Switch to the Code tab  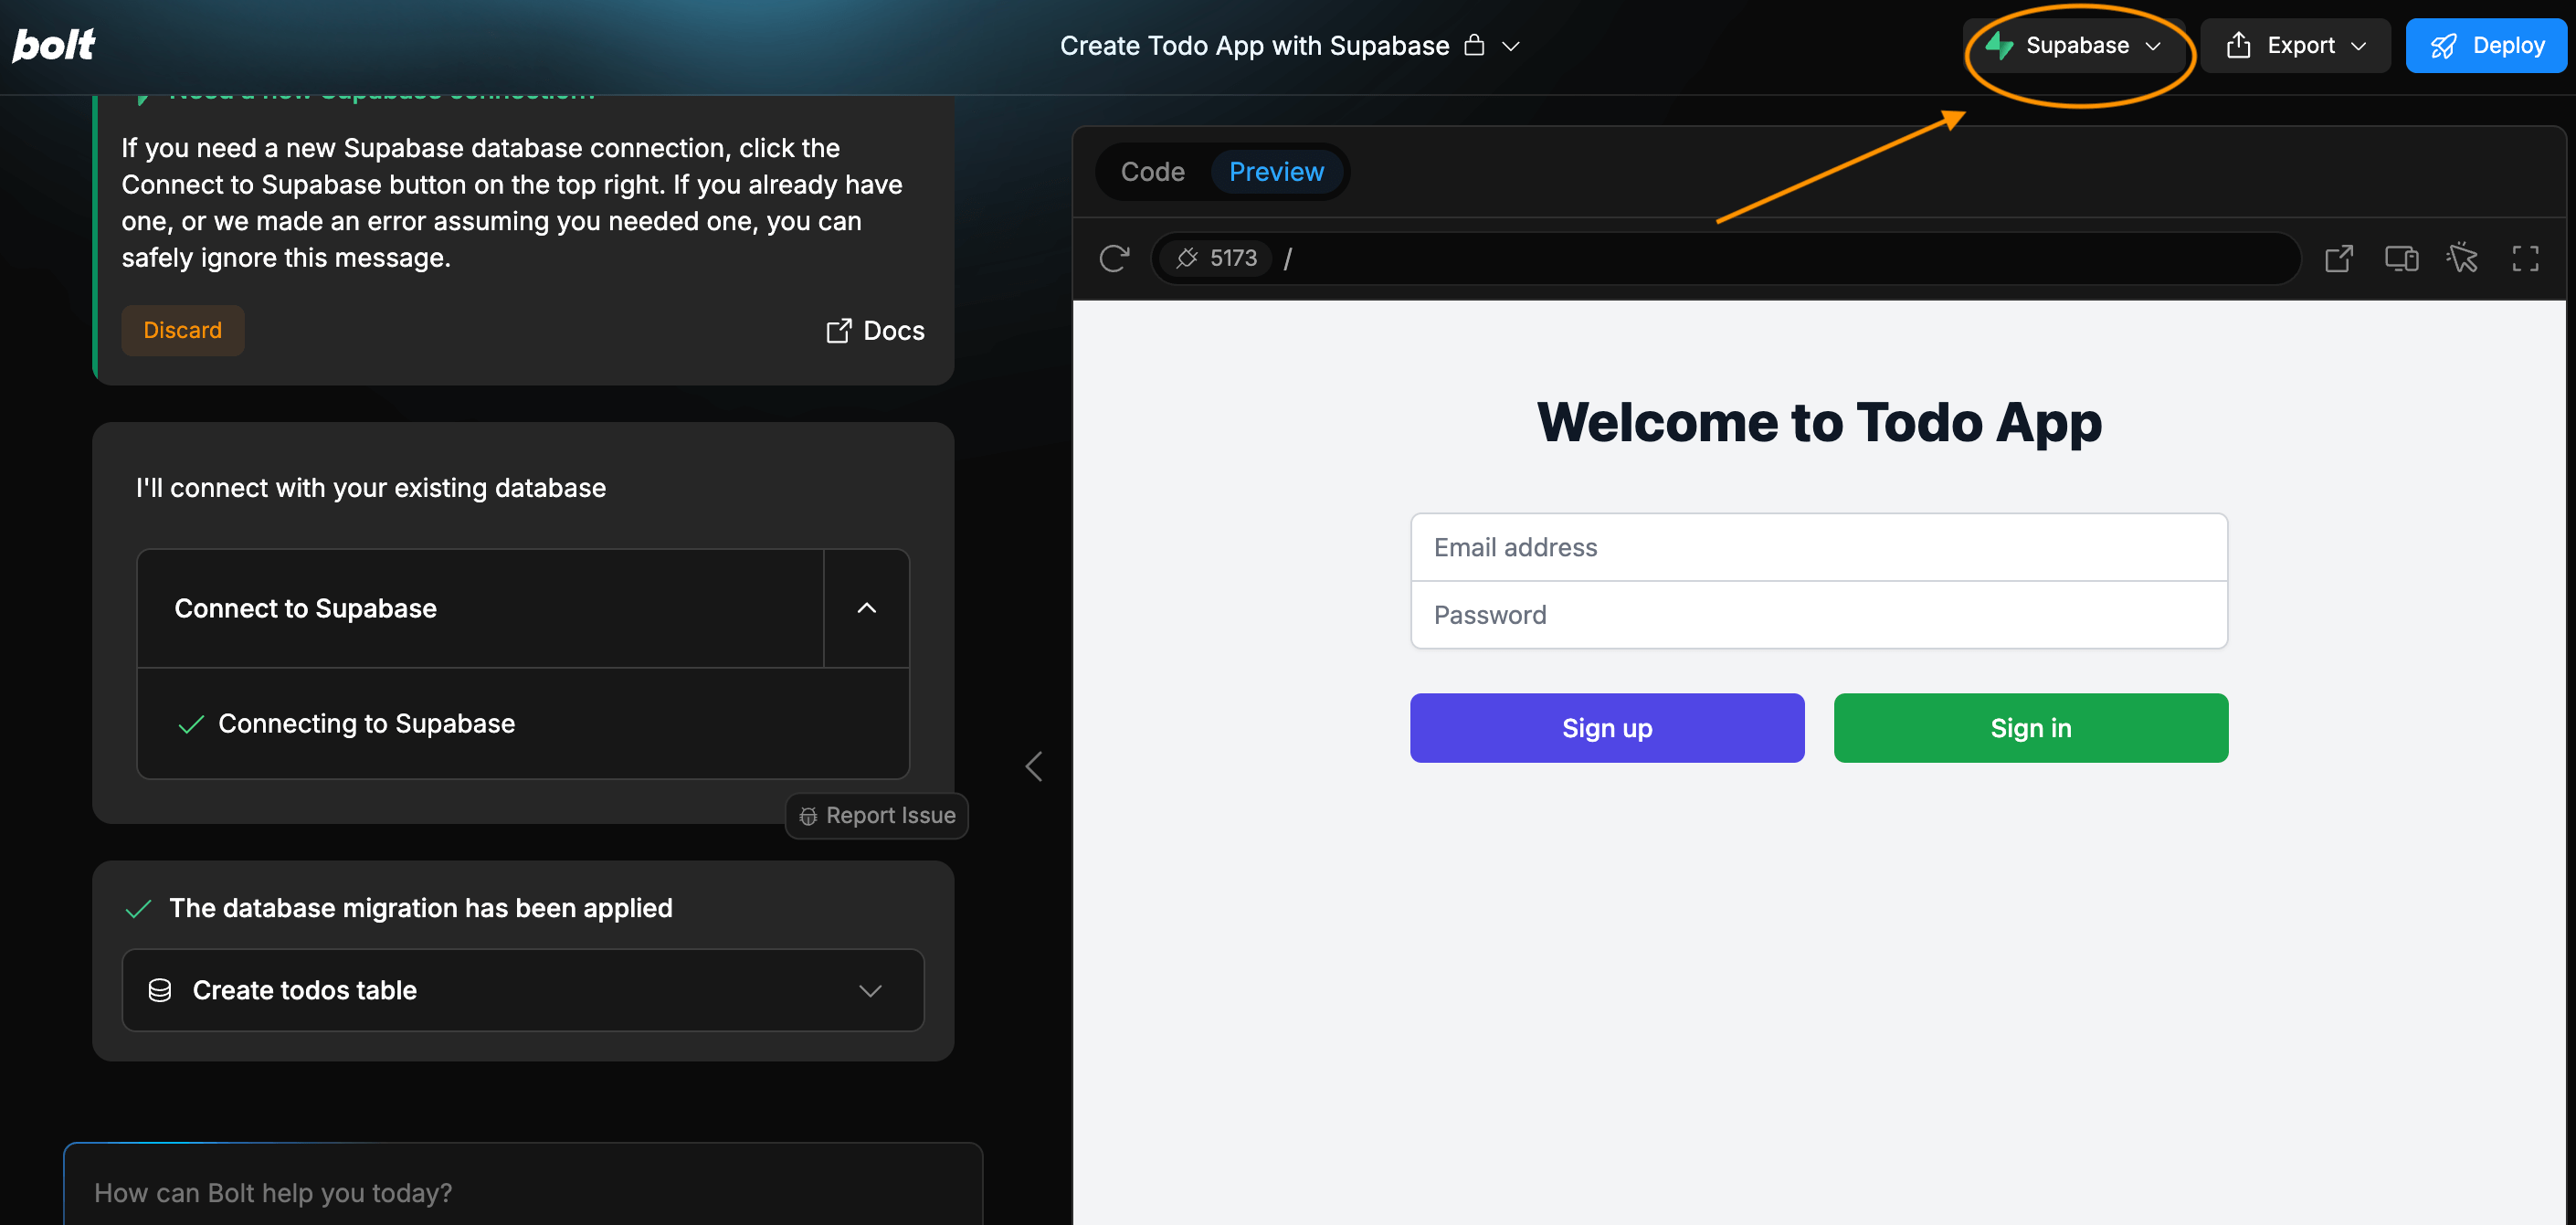click(1152, 172)
